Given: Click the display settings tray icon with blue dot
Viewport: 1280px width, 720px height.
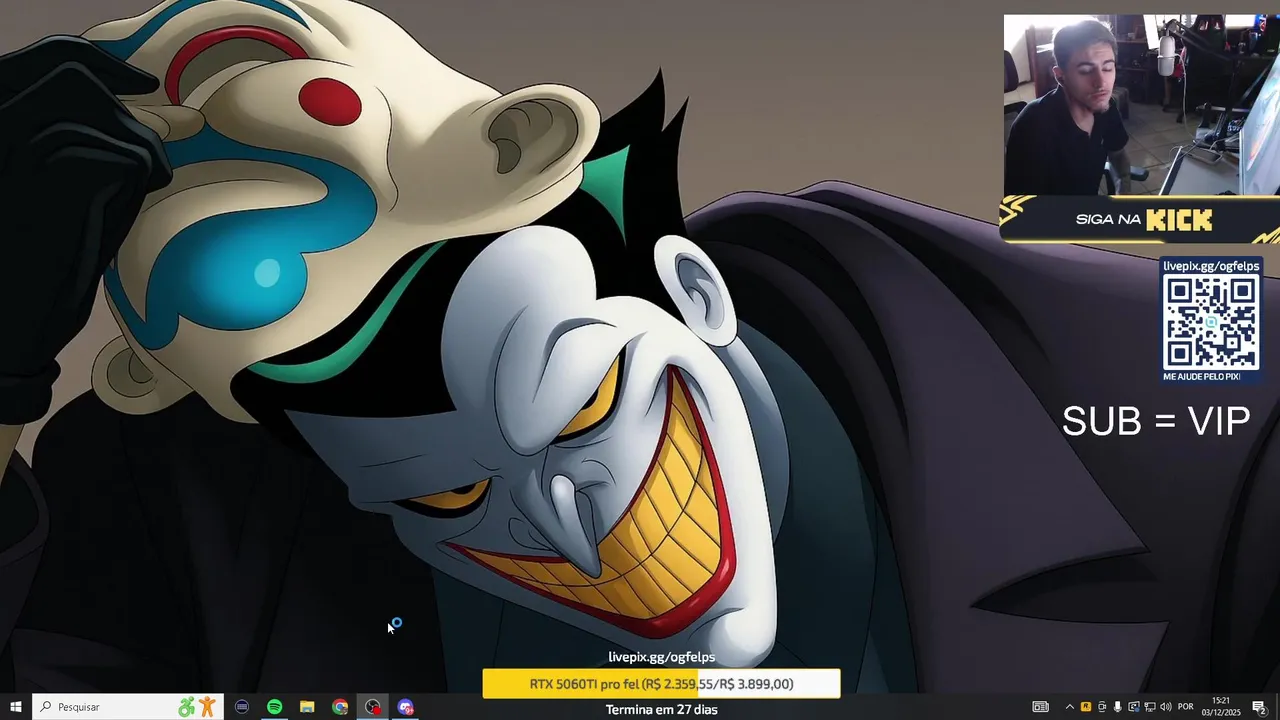Looking at the screenshot, I should 1134,707.
